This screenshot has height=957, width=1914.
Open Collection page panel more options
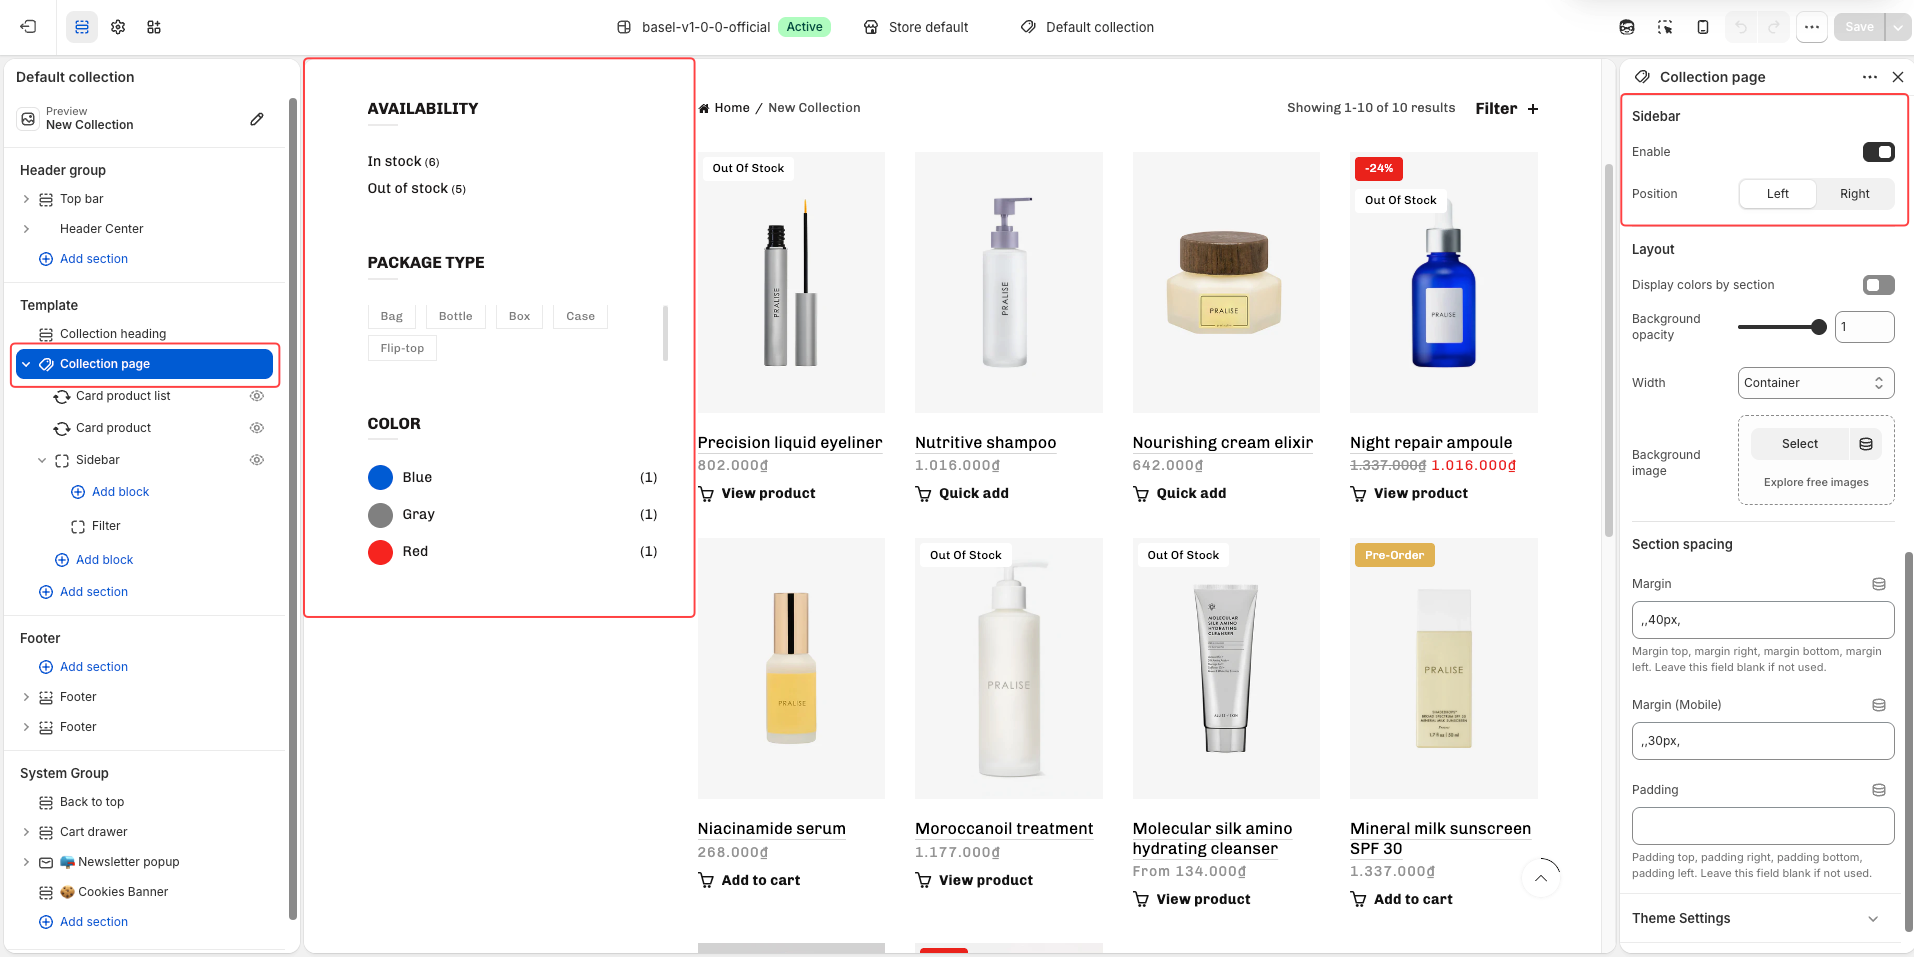click(x=1870, y=77)
